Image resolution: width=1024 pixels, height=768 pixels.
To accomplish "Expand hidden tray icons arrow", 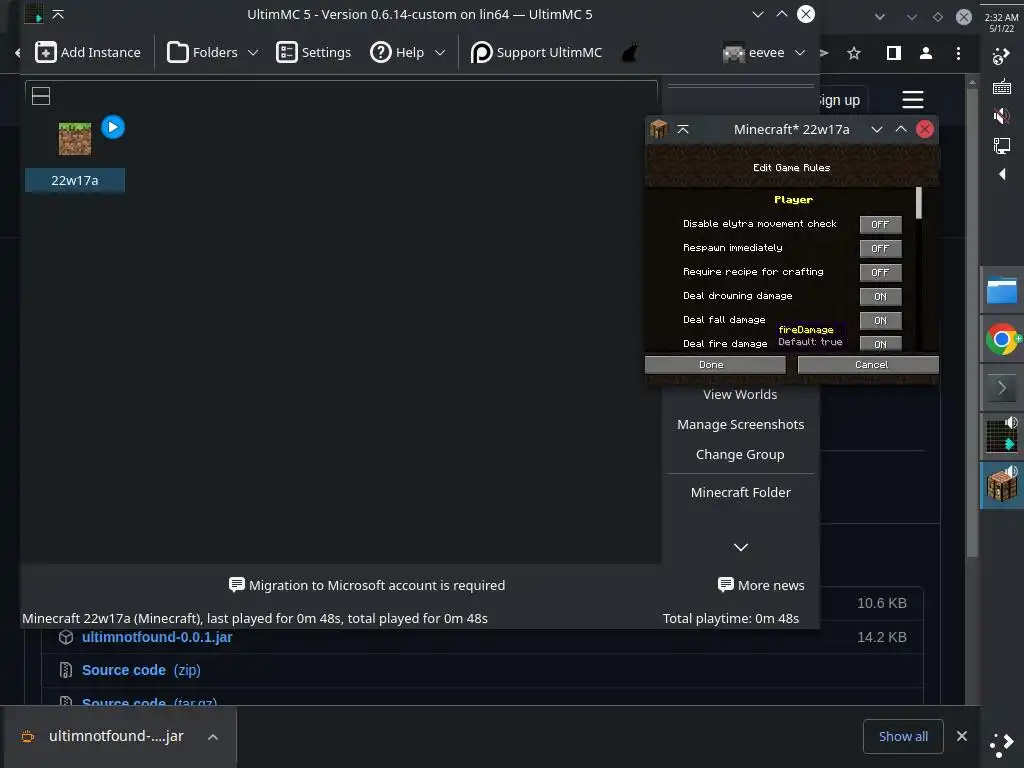I will pyautogui.click(x=1002, y=174).
